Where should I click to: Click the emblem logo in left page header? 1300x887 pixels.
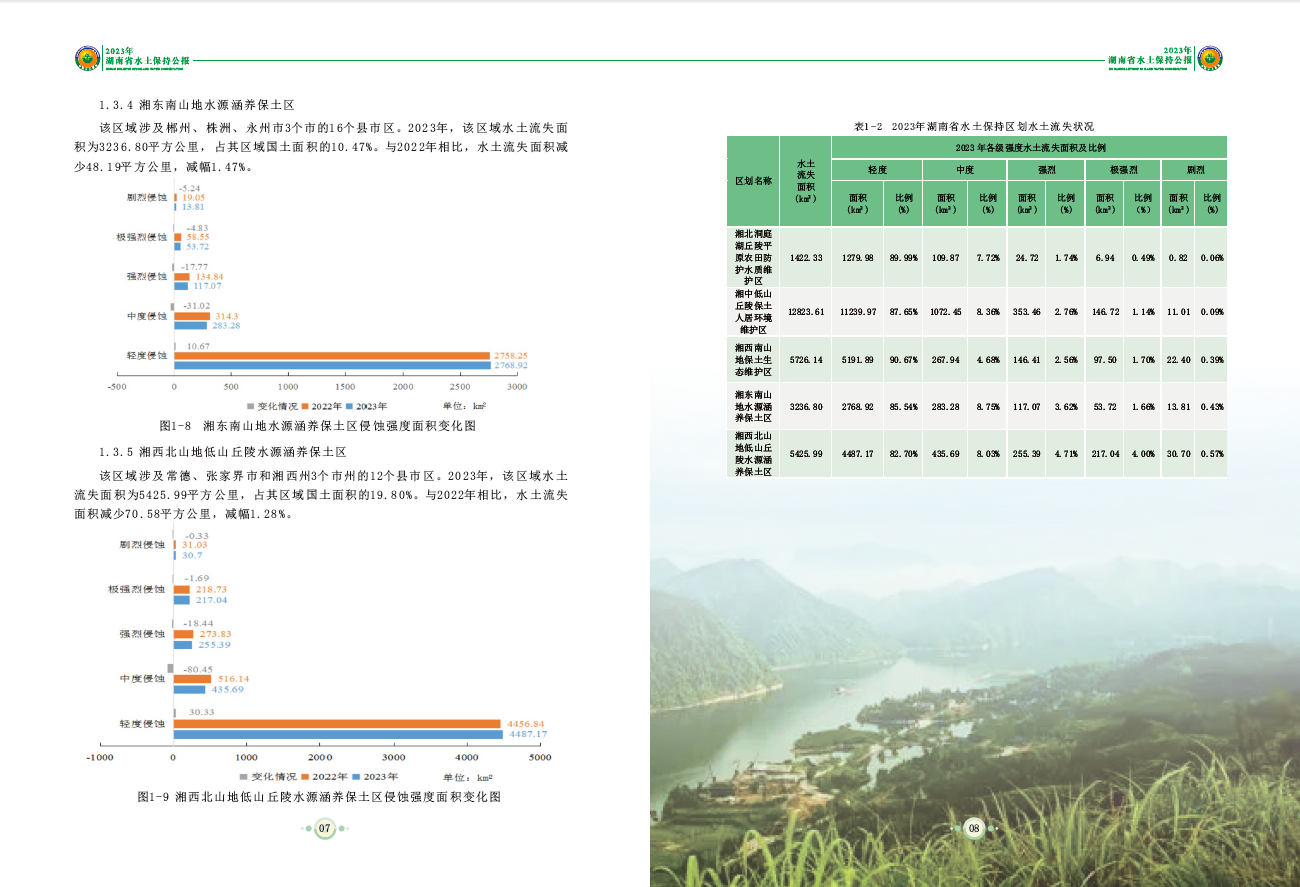click(x=88, y=59)
